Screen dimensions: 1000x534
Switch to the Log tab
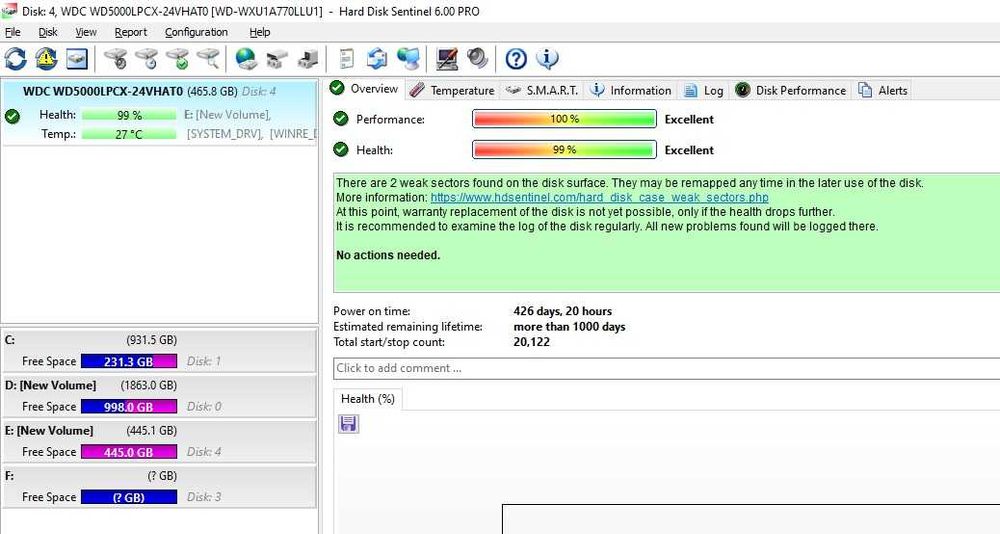[703, 91]
